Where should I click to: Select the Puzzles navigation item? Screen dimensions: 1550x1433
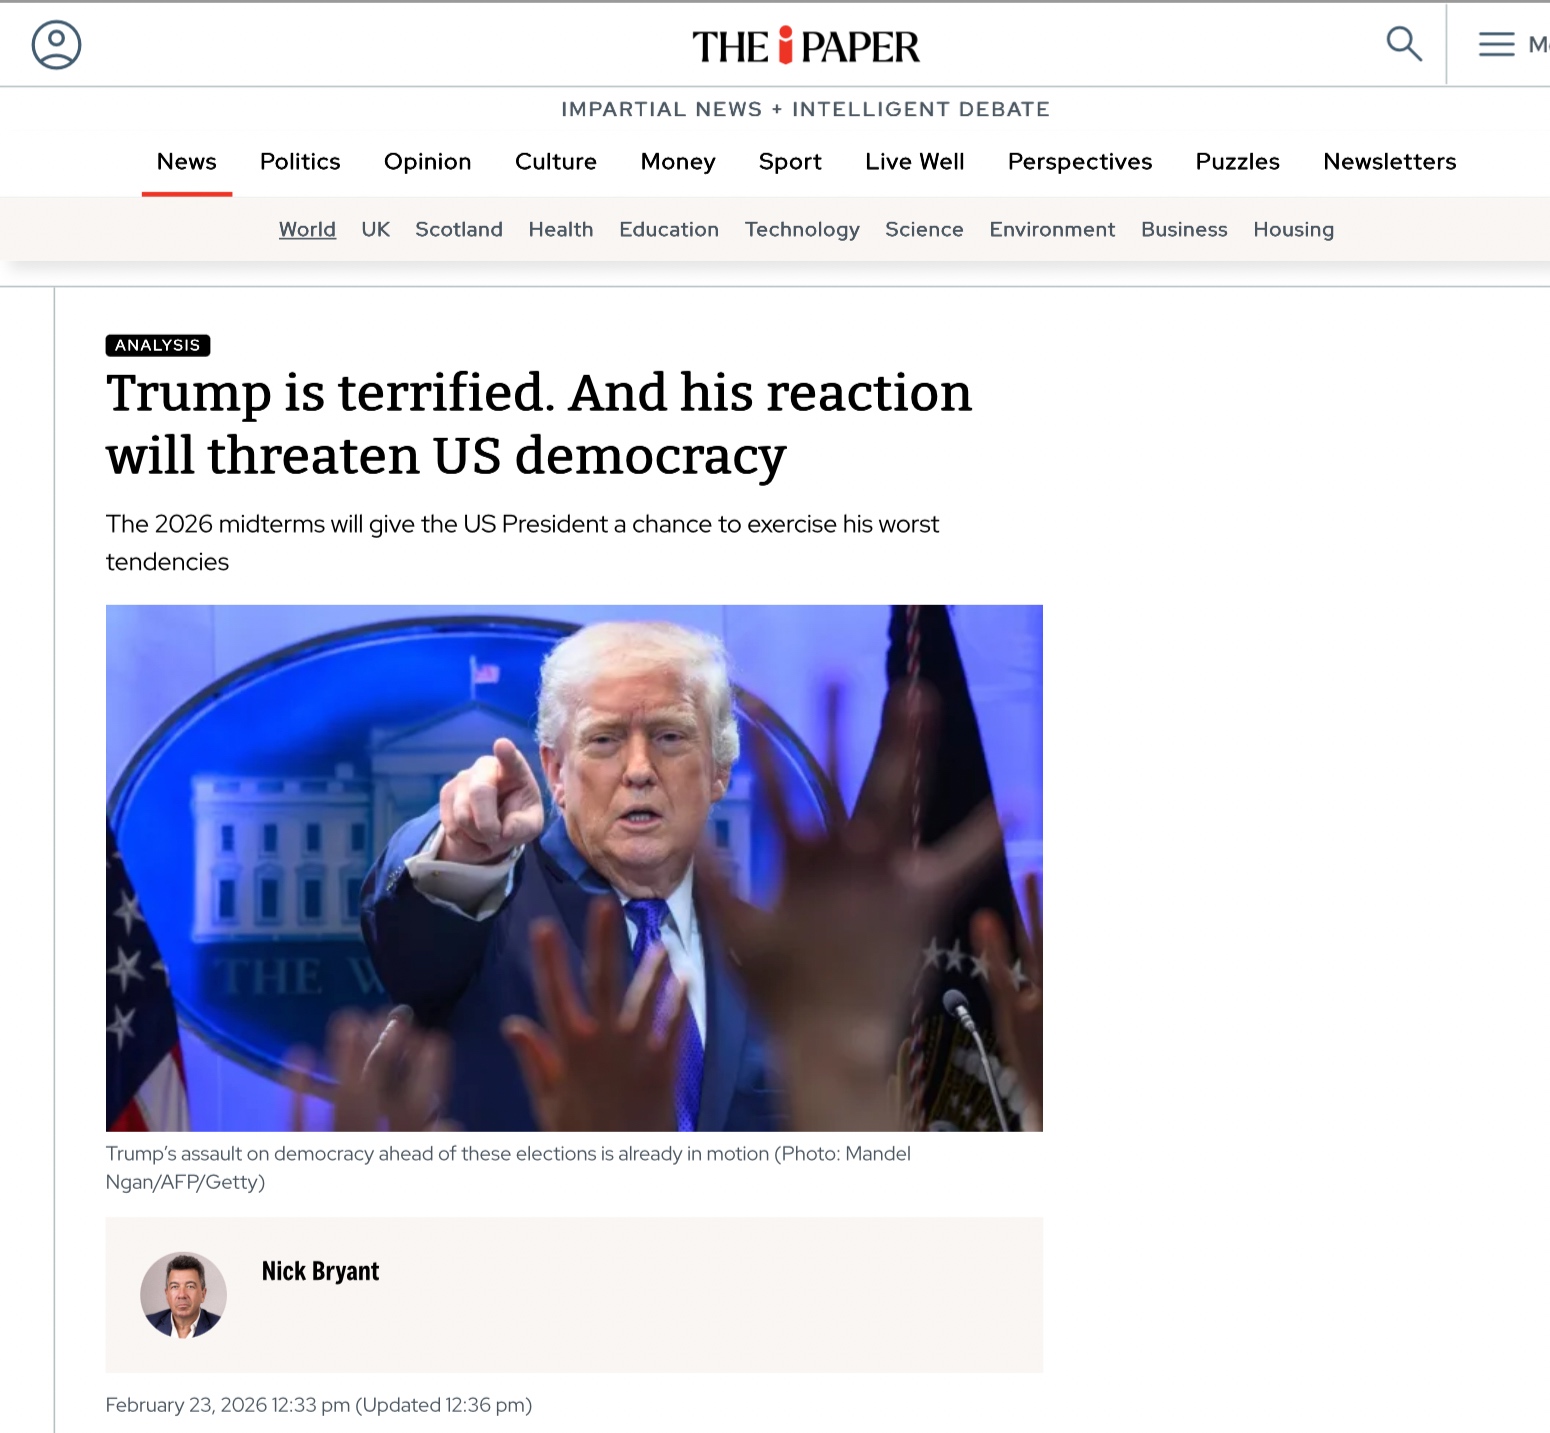(1237, 162)
